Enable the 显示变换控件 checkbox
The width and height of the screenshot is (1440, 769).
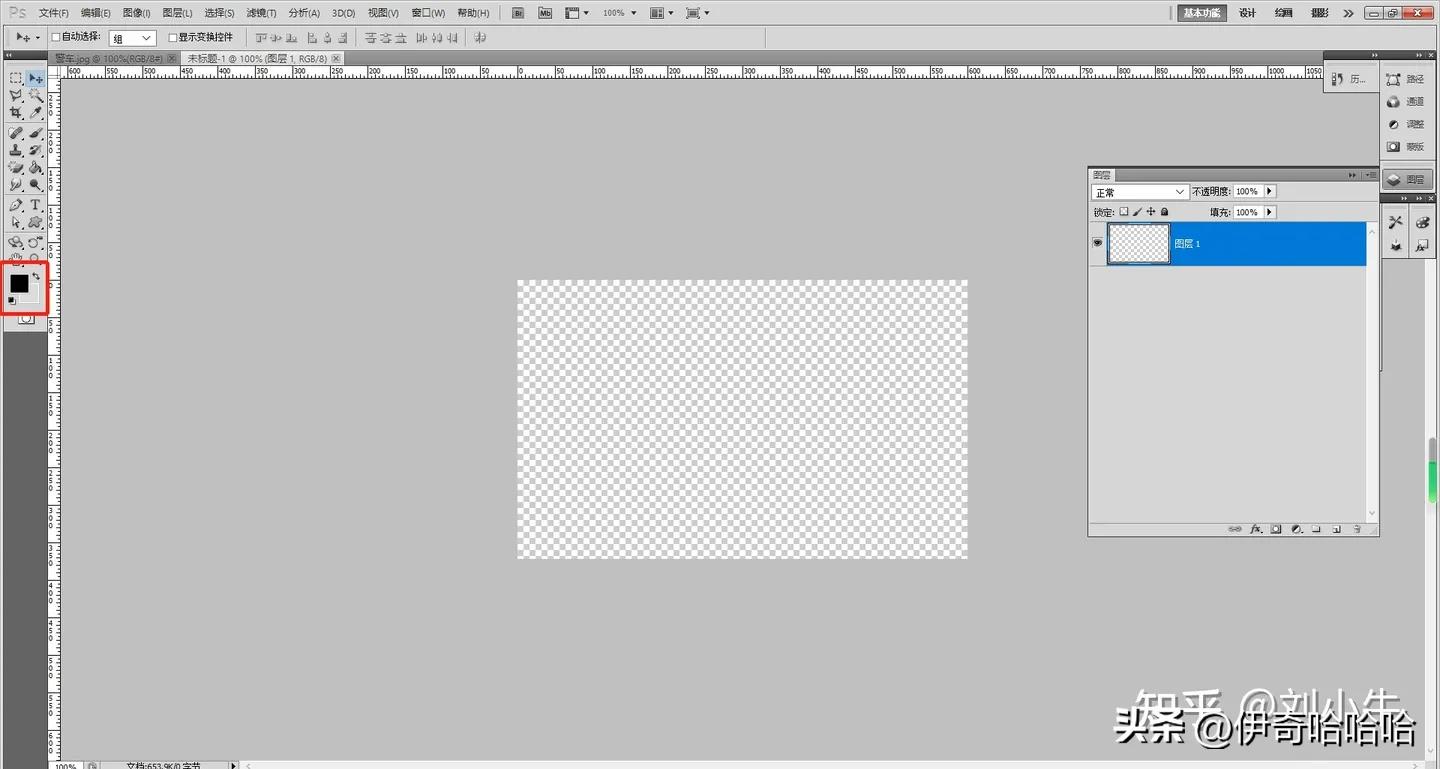tap(172, 37)
